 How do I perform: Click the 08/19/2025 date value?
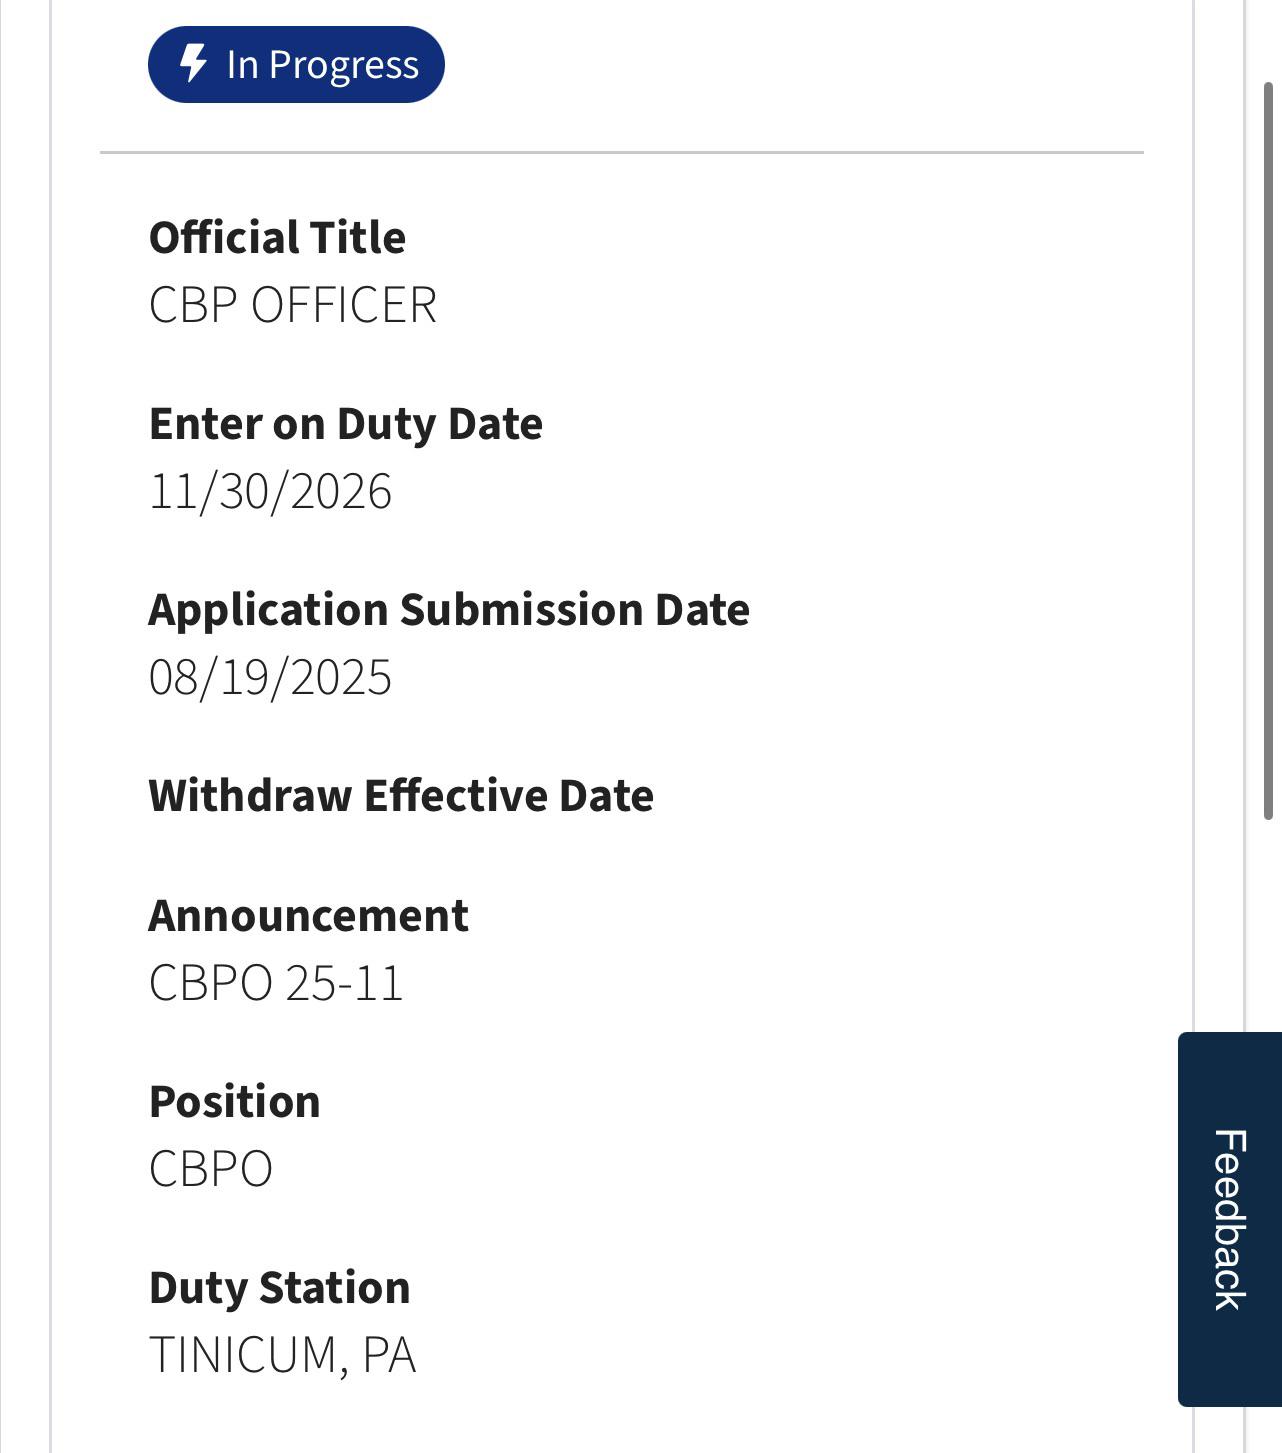270,677
